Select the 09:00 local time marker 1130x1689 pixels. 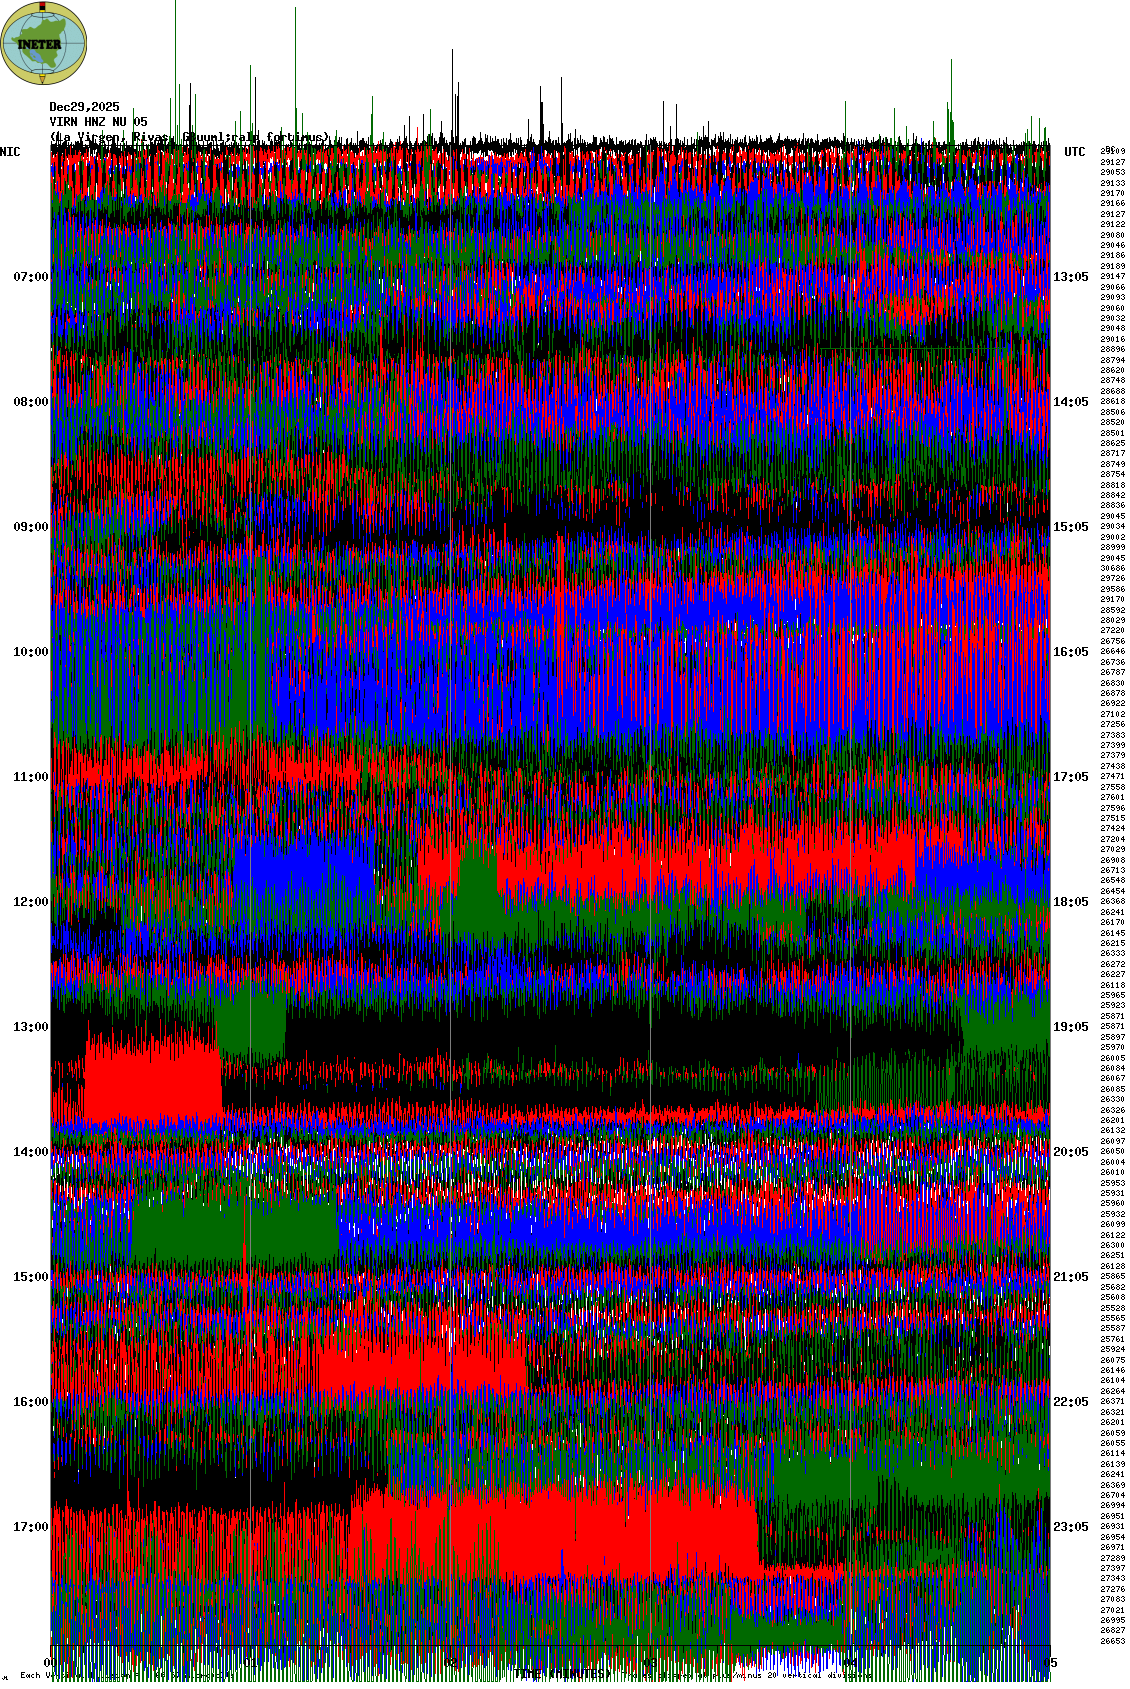pyautogui.click(x=30, y=527)
